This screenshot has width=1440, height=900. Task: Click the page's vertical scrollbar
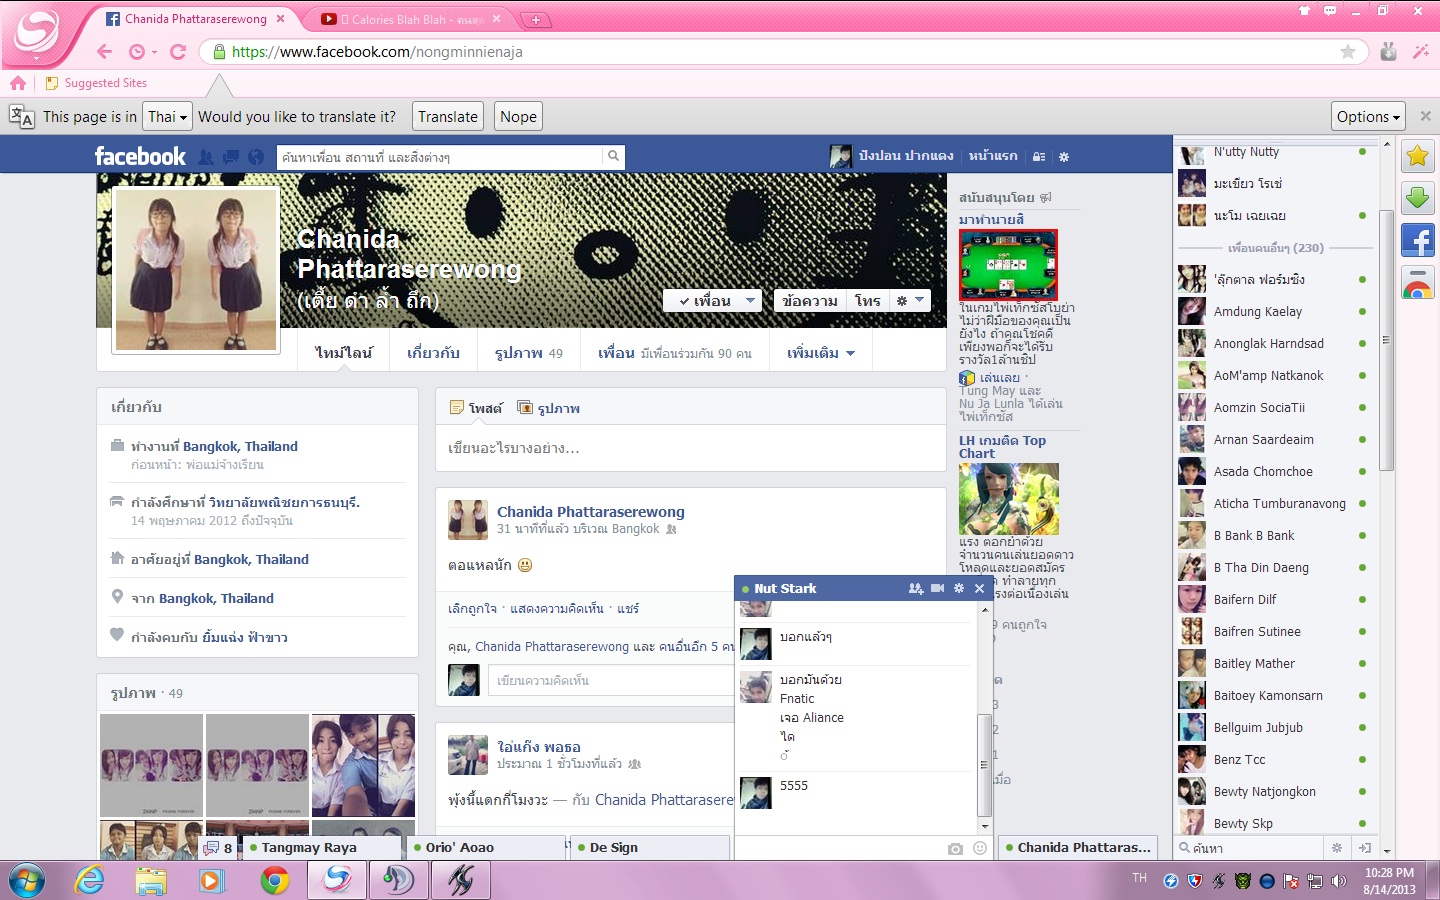(x=1386, y=340)
